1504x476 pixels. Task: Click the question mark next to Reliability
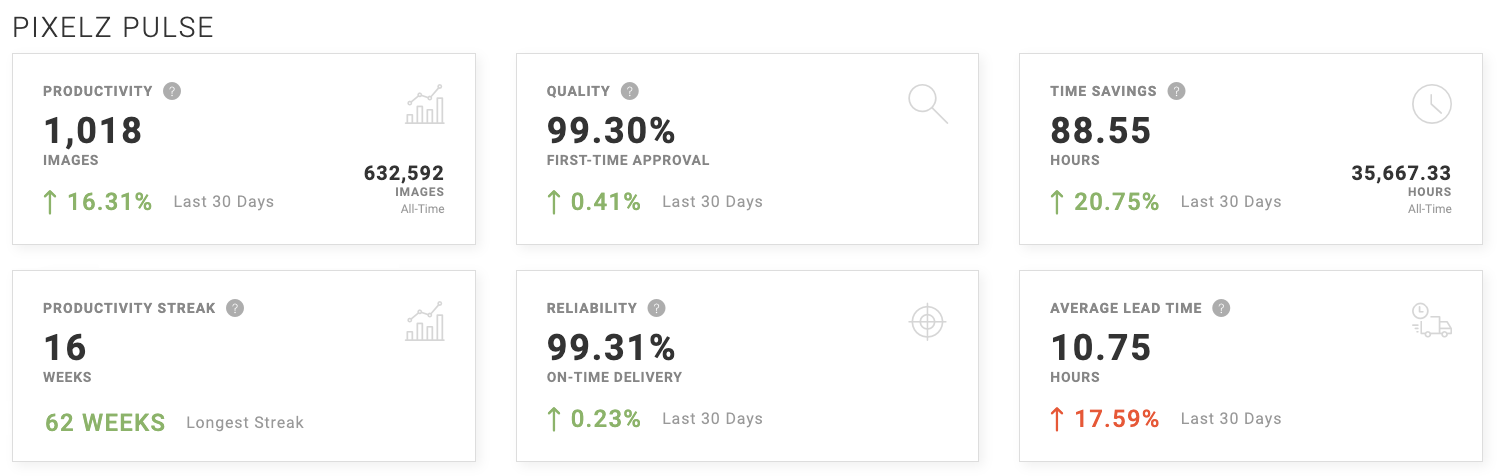[x=656, y=308]
